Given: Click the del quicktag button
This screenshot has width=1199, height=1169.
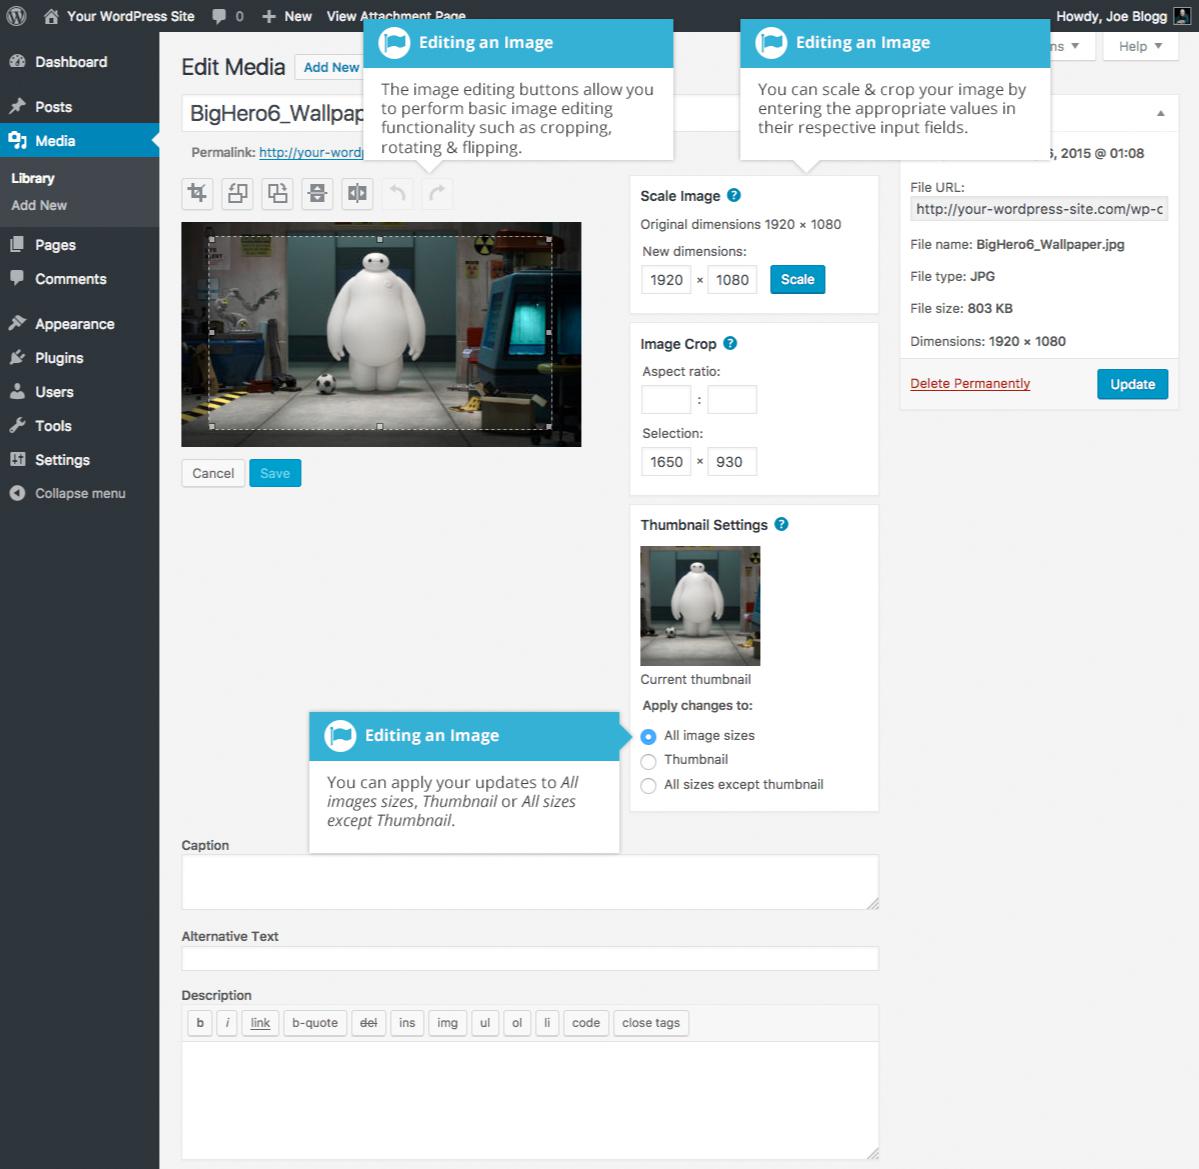Looking at the screenshot, I should pos(369,1023).
